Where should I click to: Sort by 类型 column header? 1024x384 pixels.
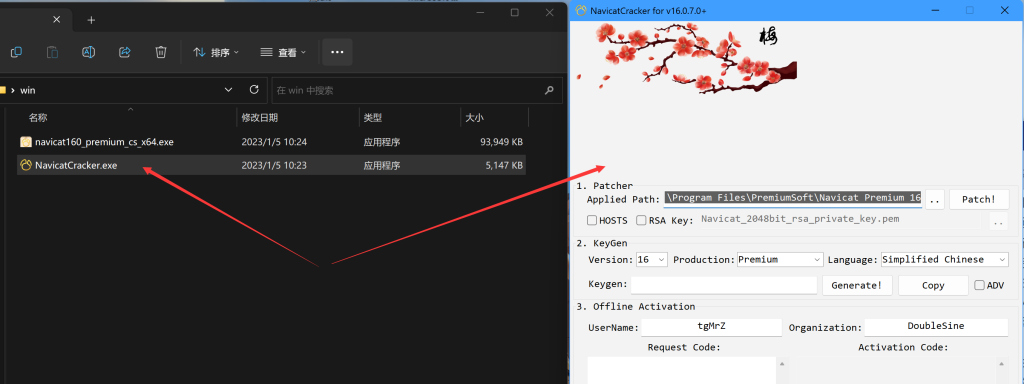372,118
